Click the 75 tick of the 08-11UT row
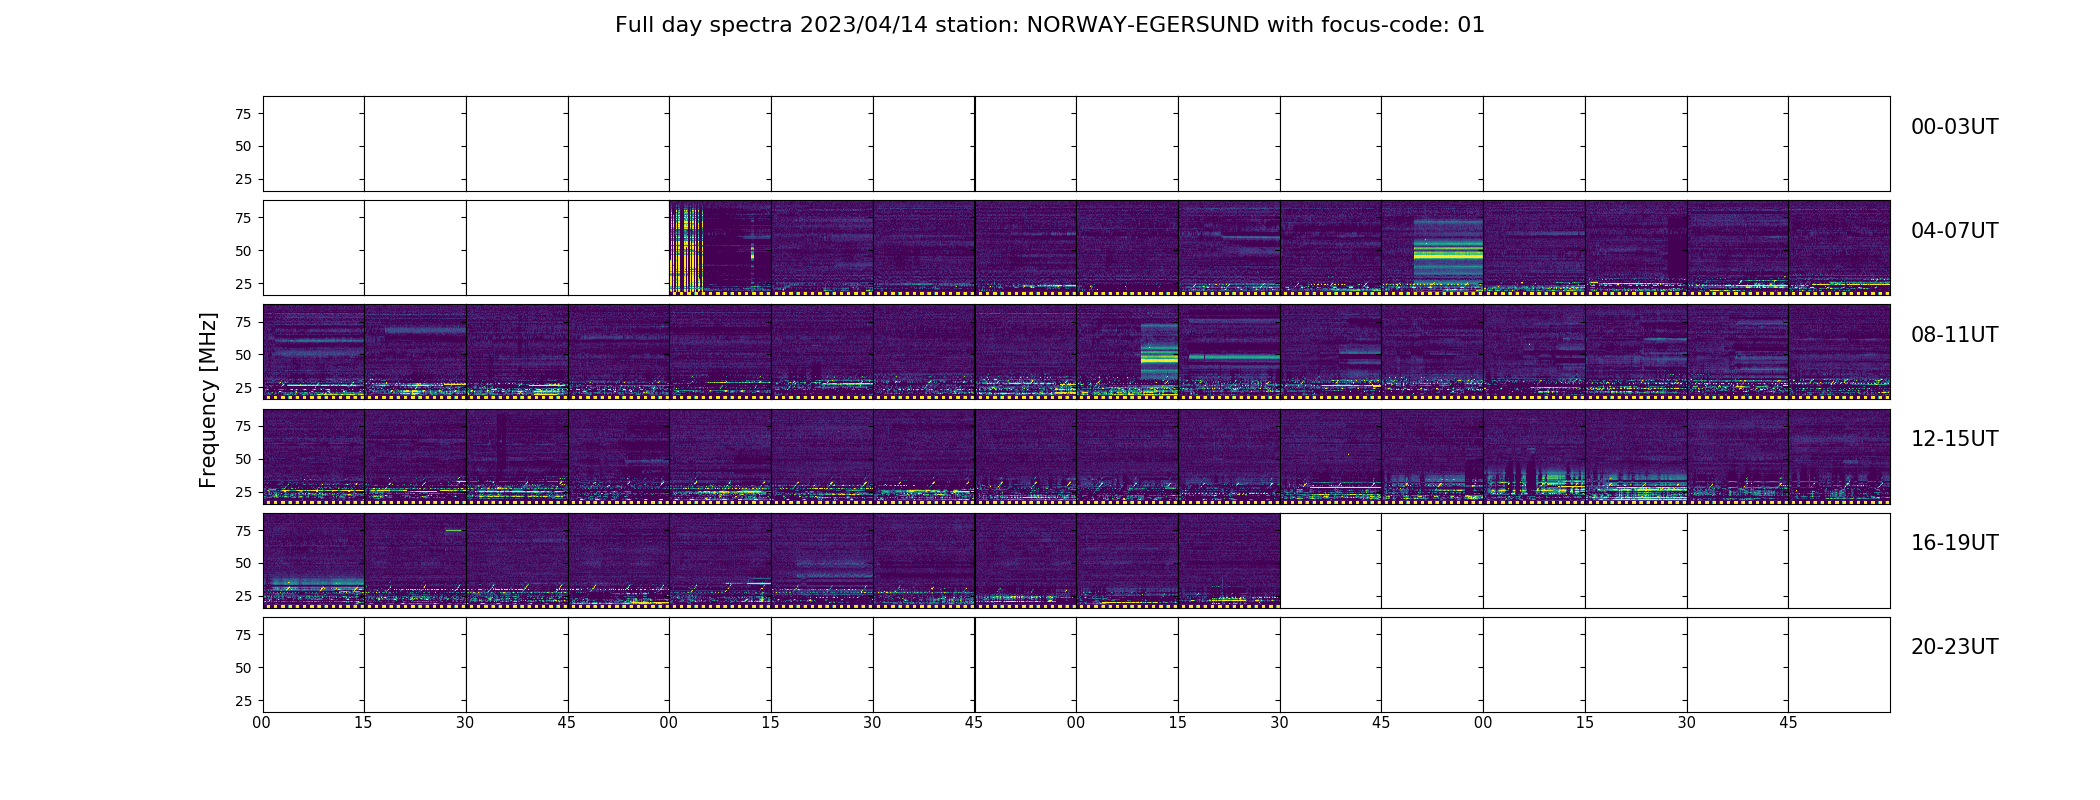Screen dimensions: 2100x800 click(x=243, y=322)
